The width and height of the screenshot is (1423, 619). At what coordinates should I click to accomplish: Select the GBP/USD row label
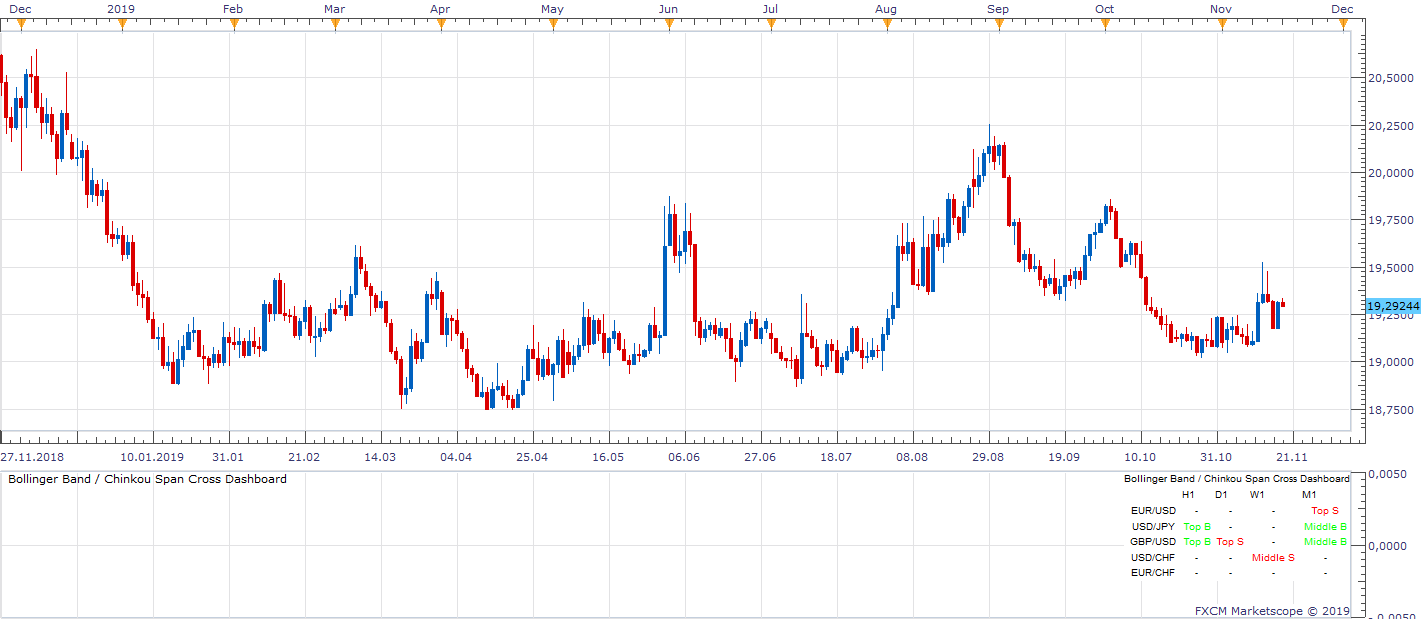click(1152, 541)
